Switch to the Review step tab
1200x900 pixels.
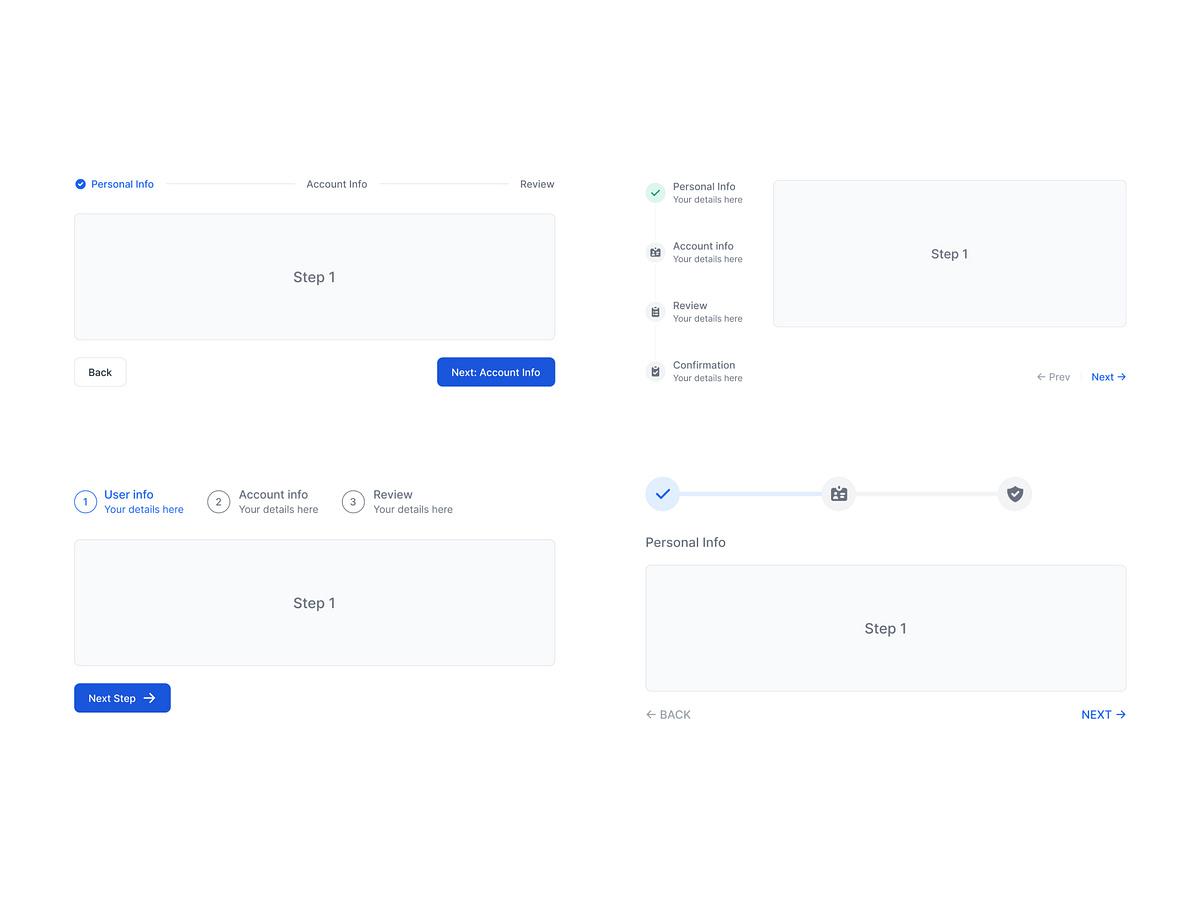click(x=537, y=184)
